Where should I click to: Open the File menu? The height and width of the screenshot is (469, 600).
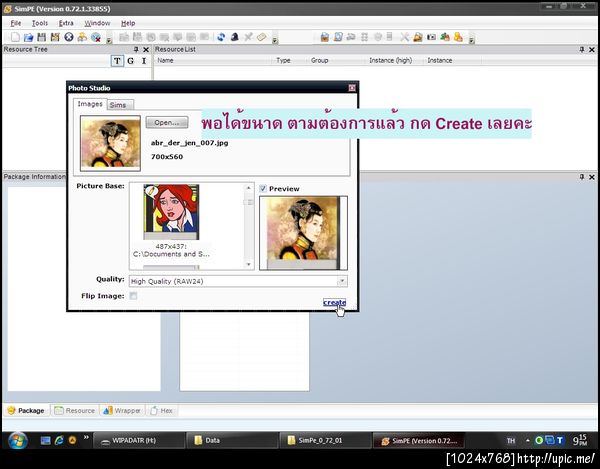[16, 23]
